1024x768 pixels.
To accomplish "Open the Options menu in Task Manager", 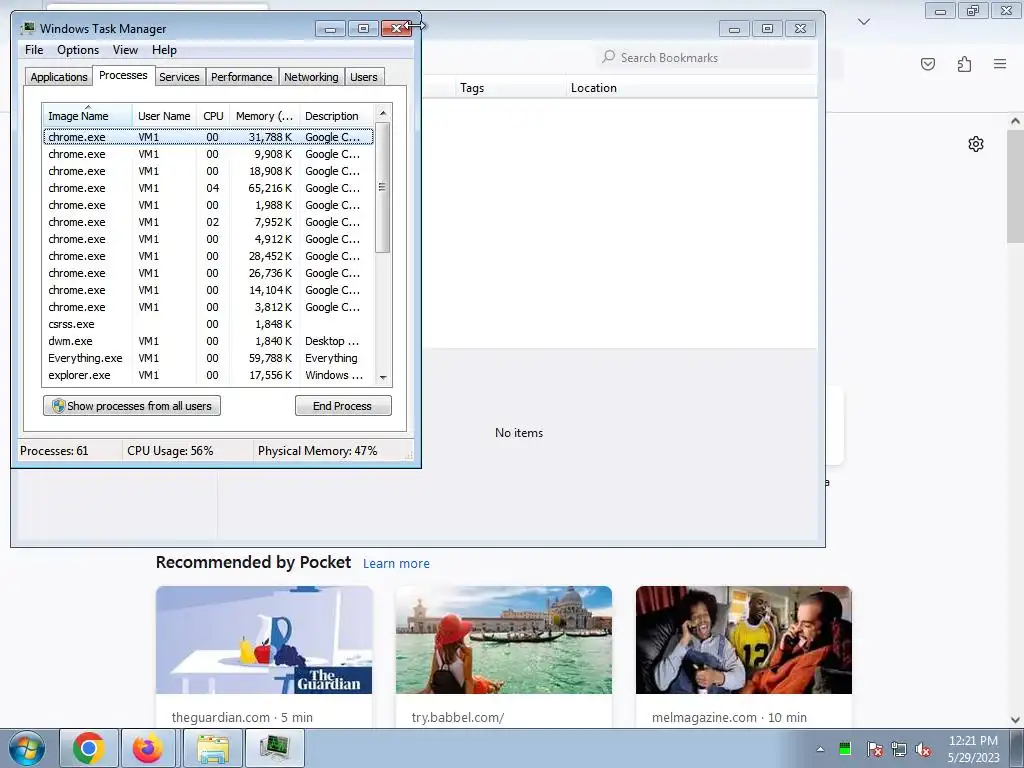I will tap(78, 50).
